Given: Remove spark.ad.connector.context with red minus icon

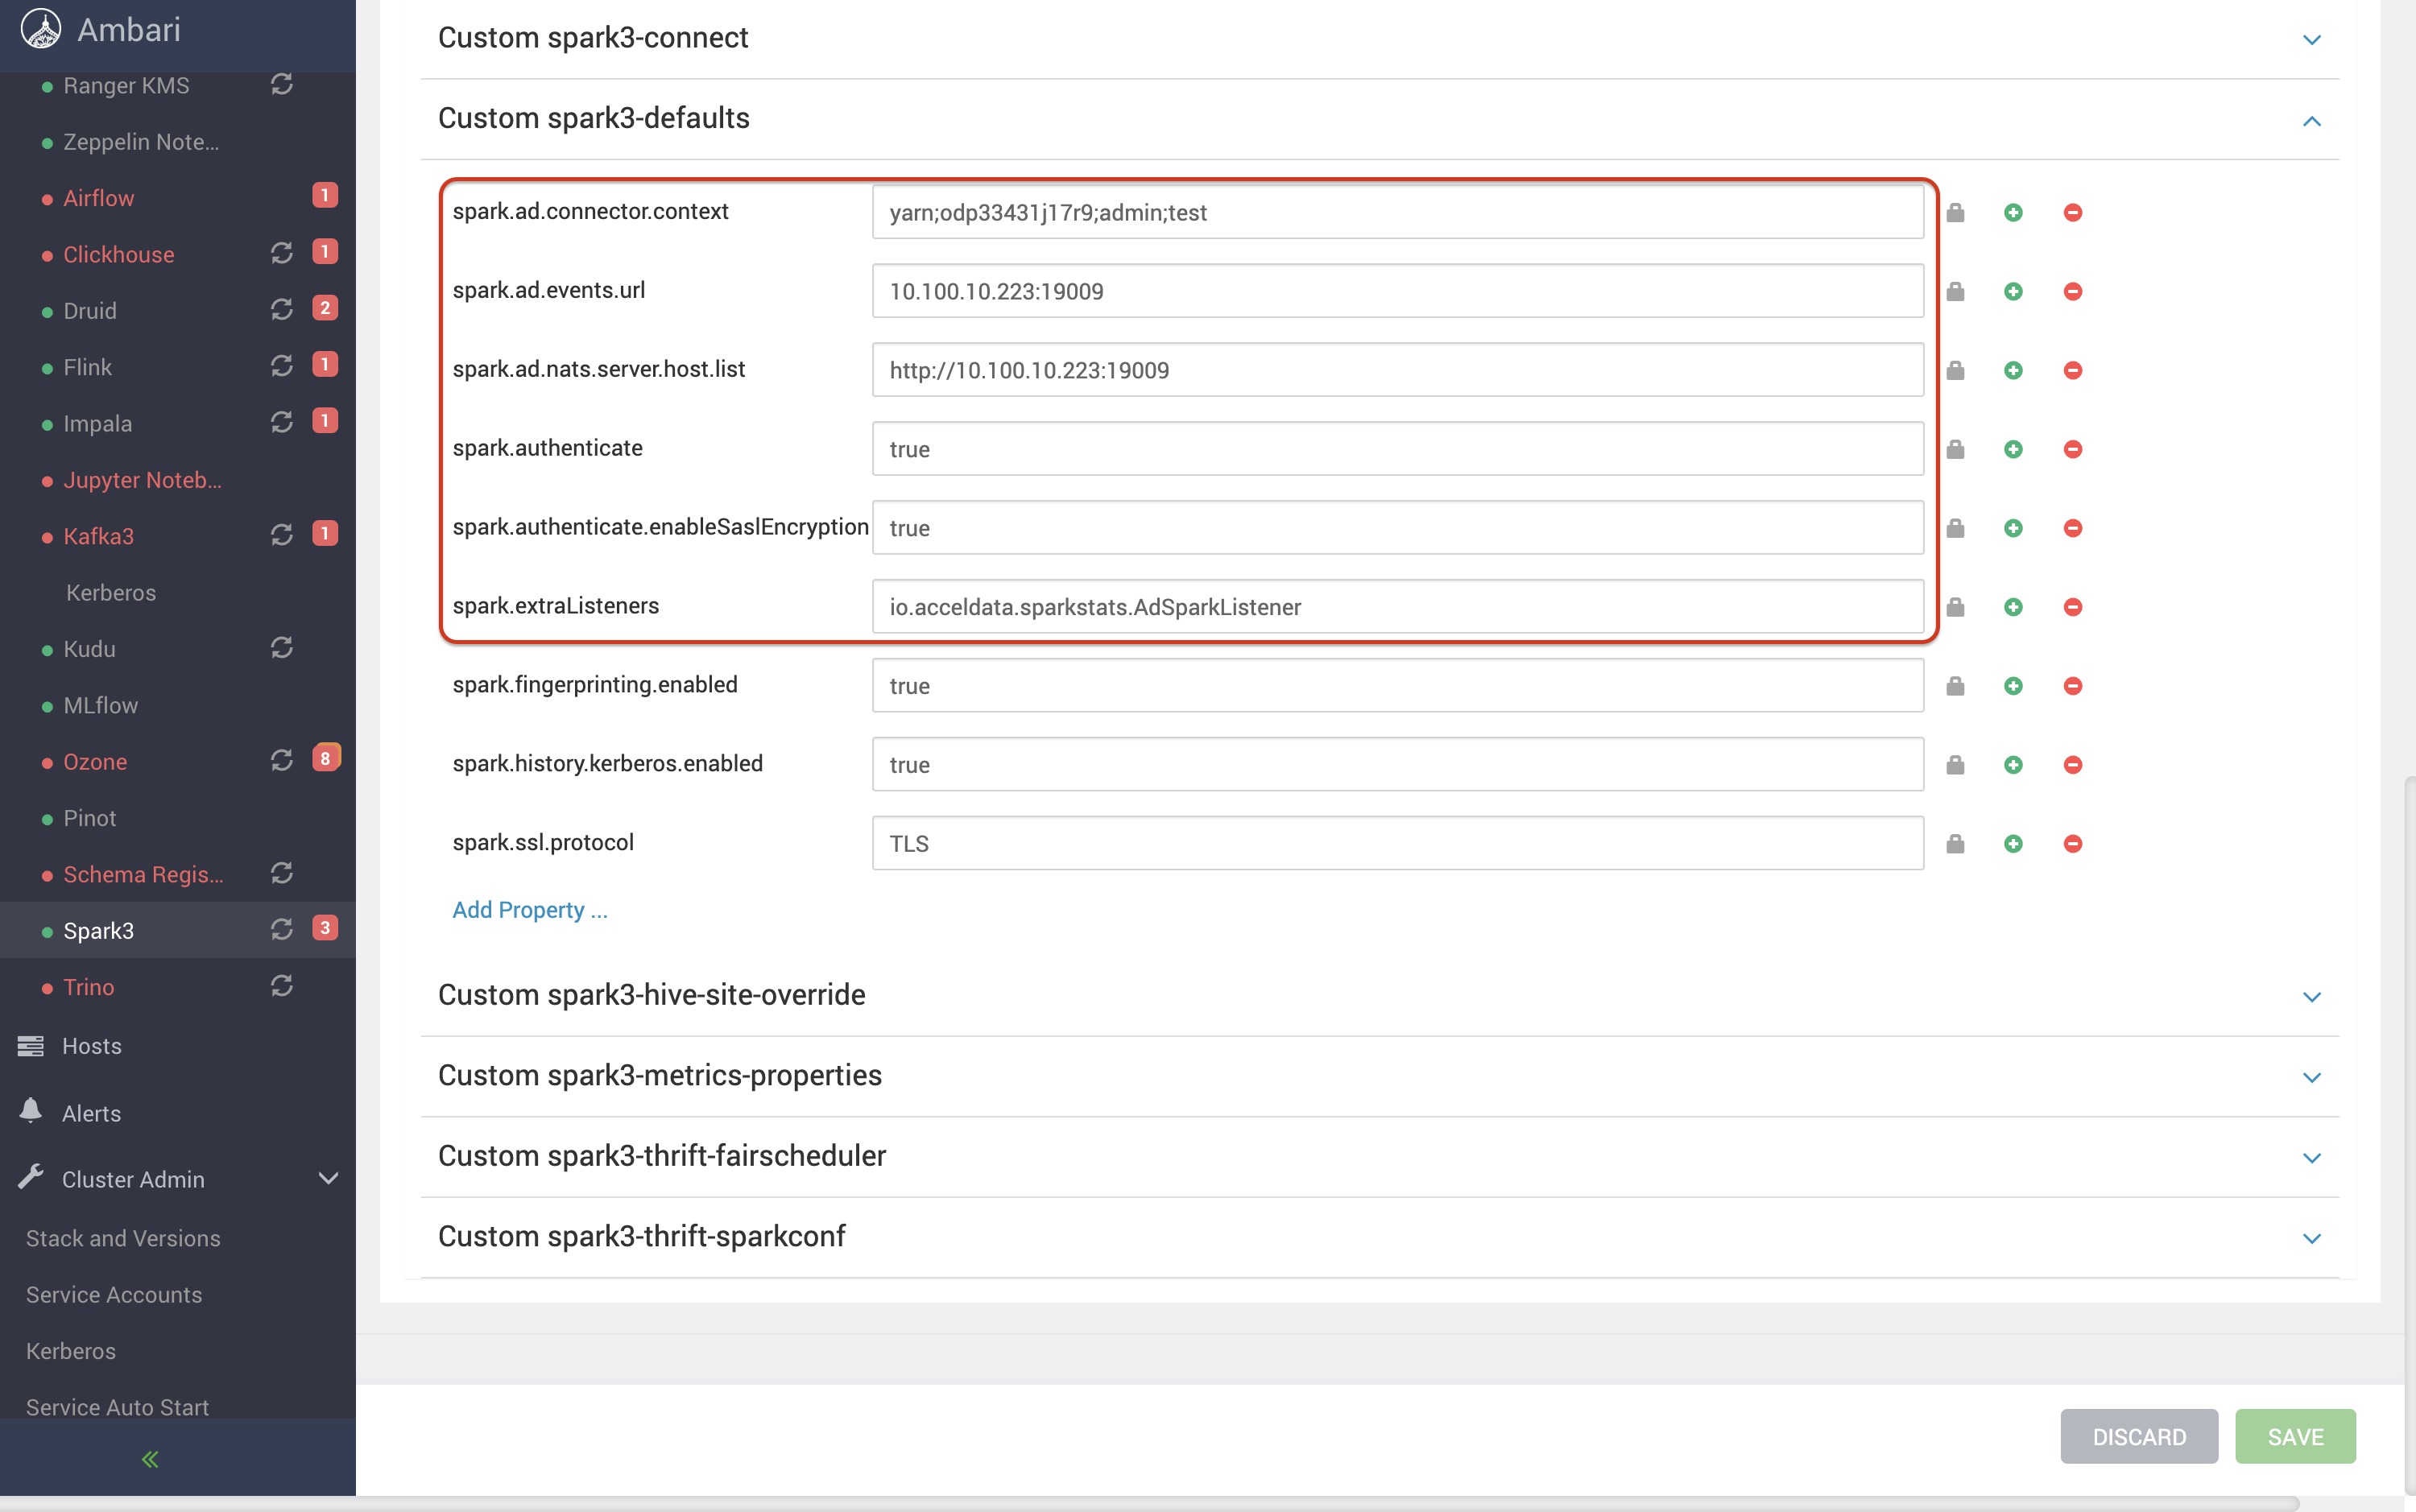Looking at the screenshot, I should coord(2073,212).
